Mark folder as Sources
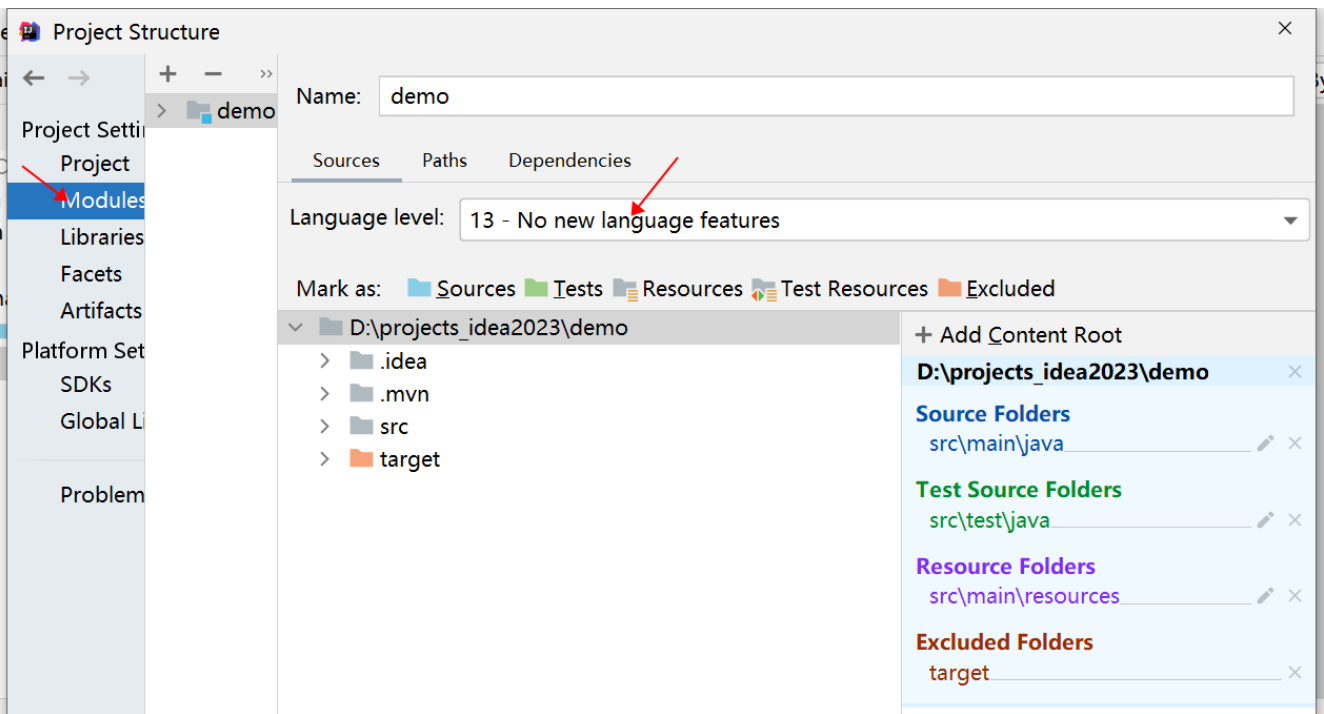Image resolution: width=1324 pixels, height=714 pixels. coord(462,289)
